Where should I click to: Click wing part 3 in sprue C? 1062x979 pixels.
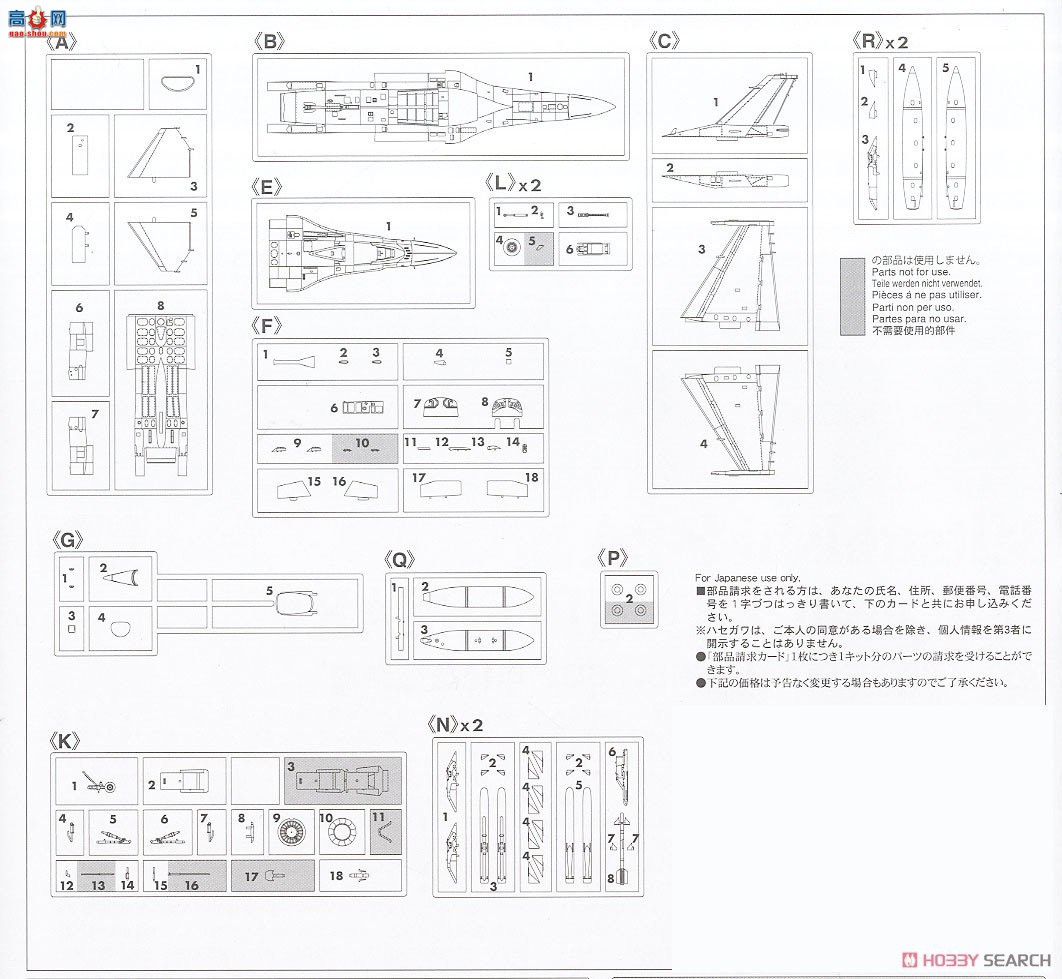729,275
